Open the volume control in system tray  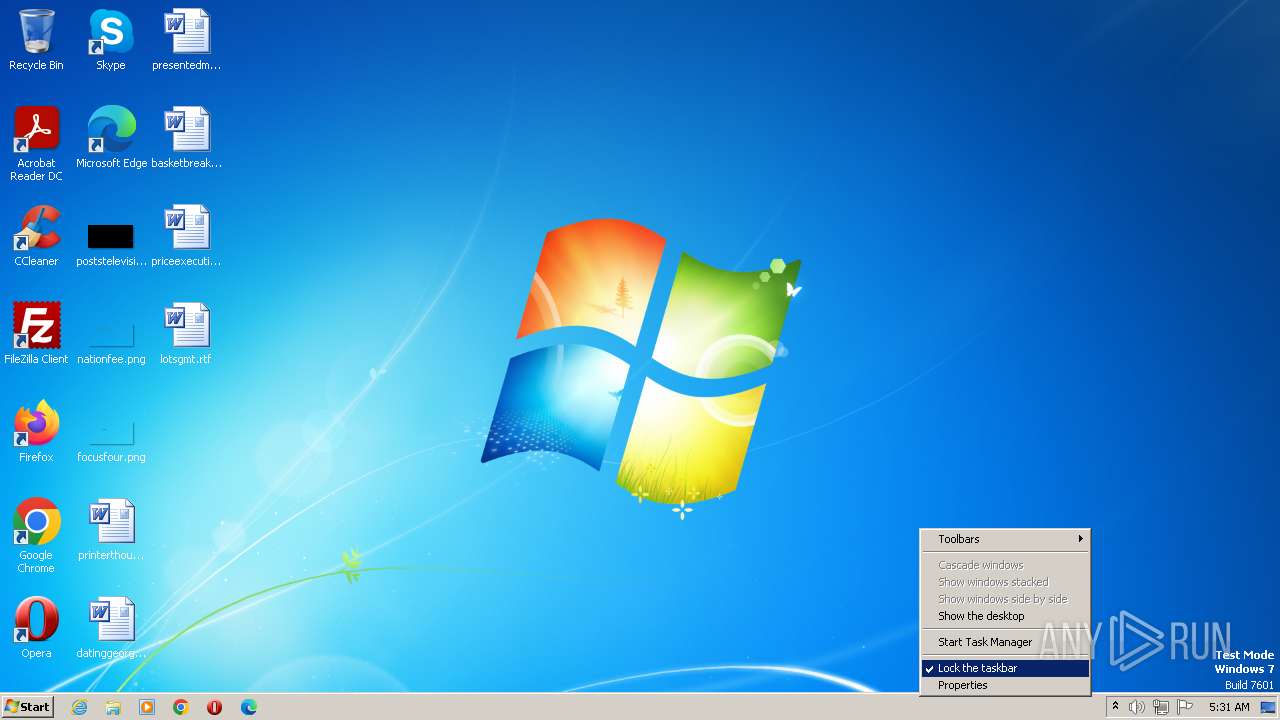[1137, 707]
